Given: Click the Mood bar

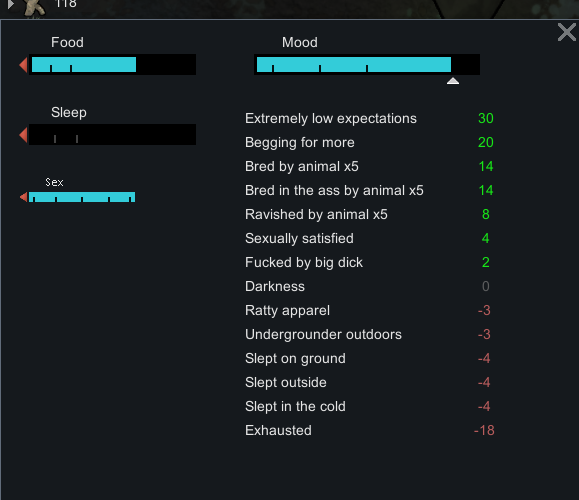Looking at the screenshot, I should coord(367,65).
